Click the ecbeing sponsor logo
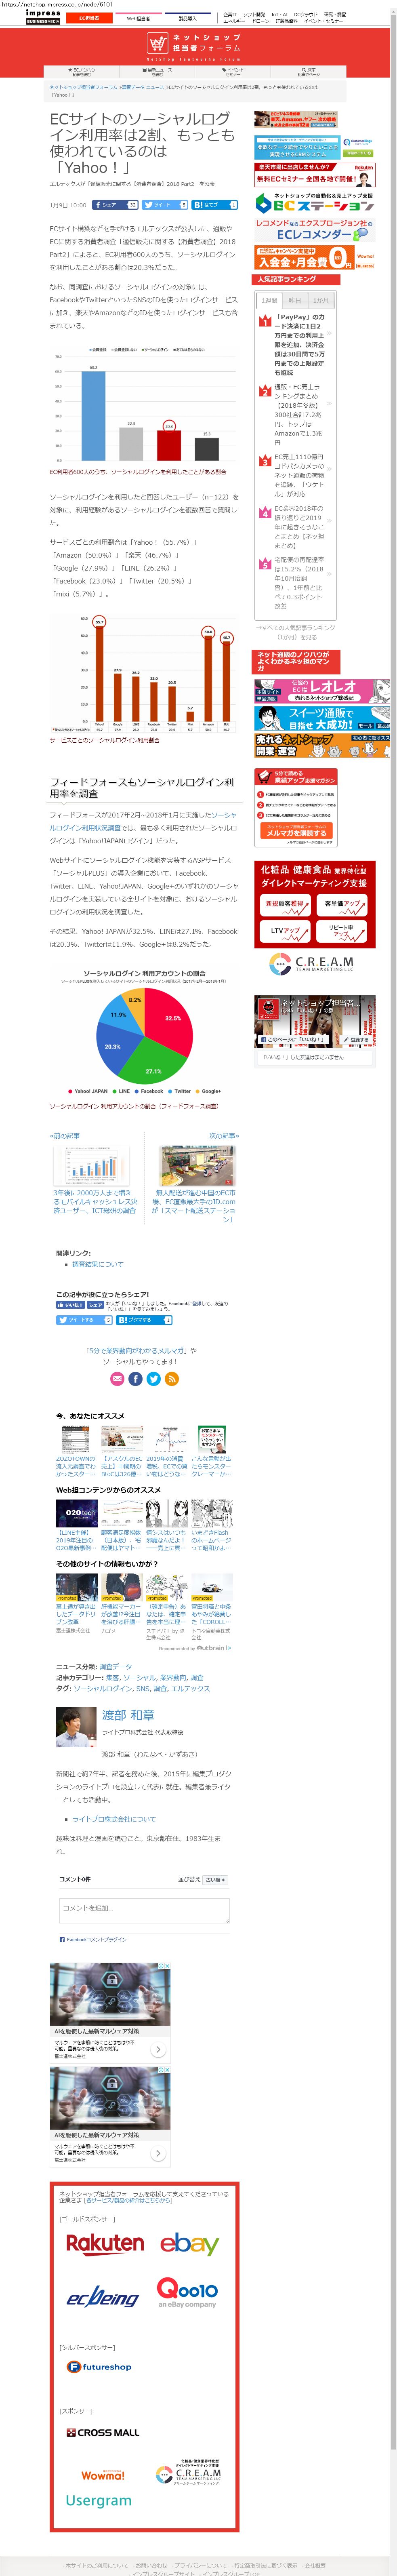The width and height of the screenshot is (397, 2576). point(103,2297)
